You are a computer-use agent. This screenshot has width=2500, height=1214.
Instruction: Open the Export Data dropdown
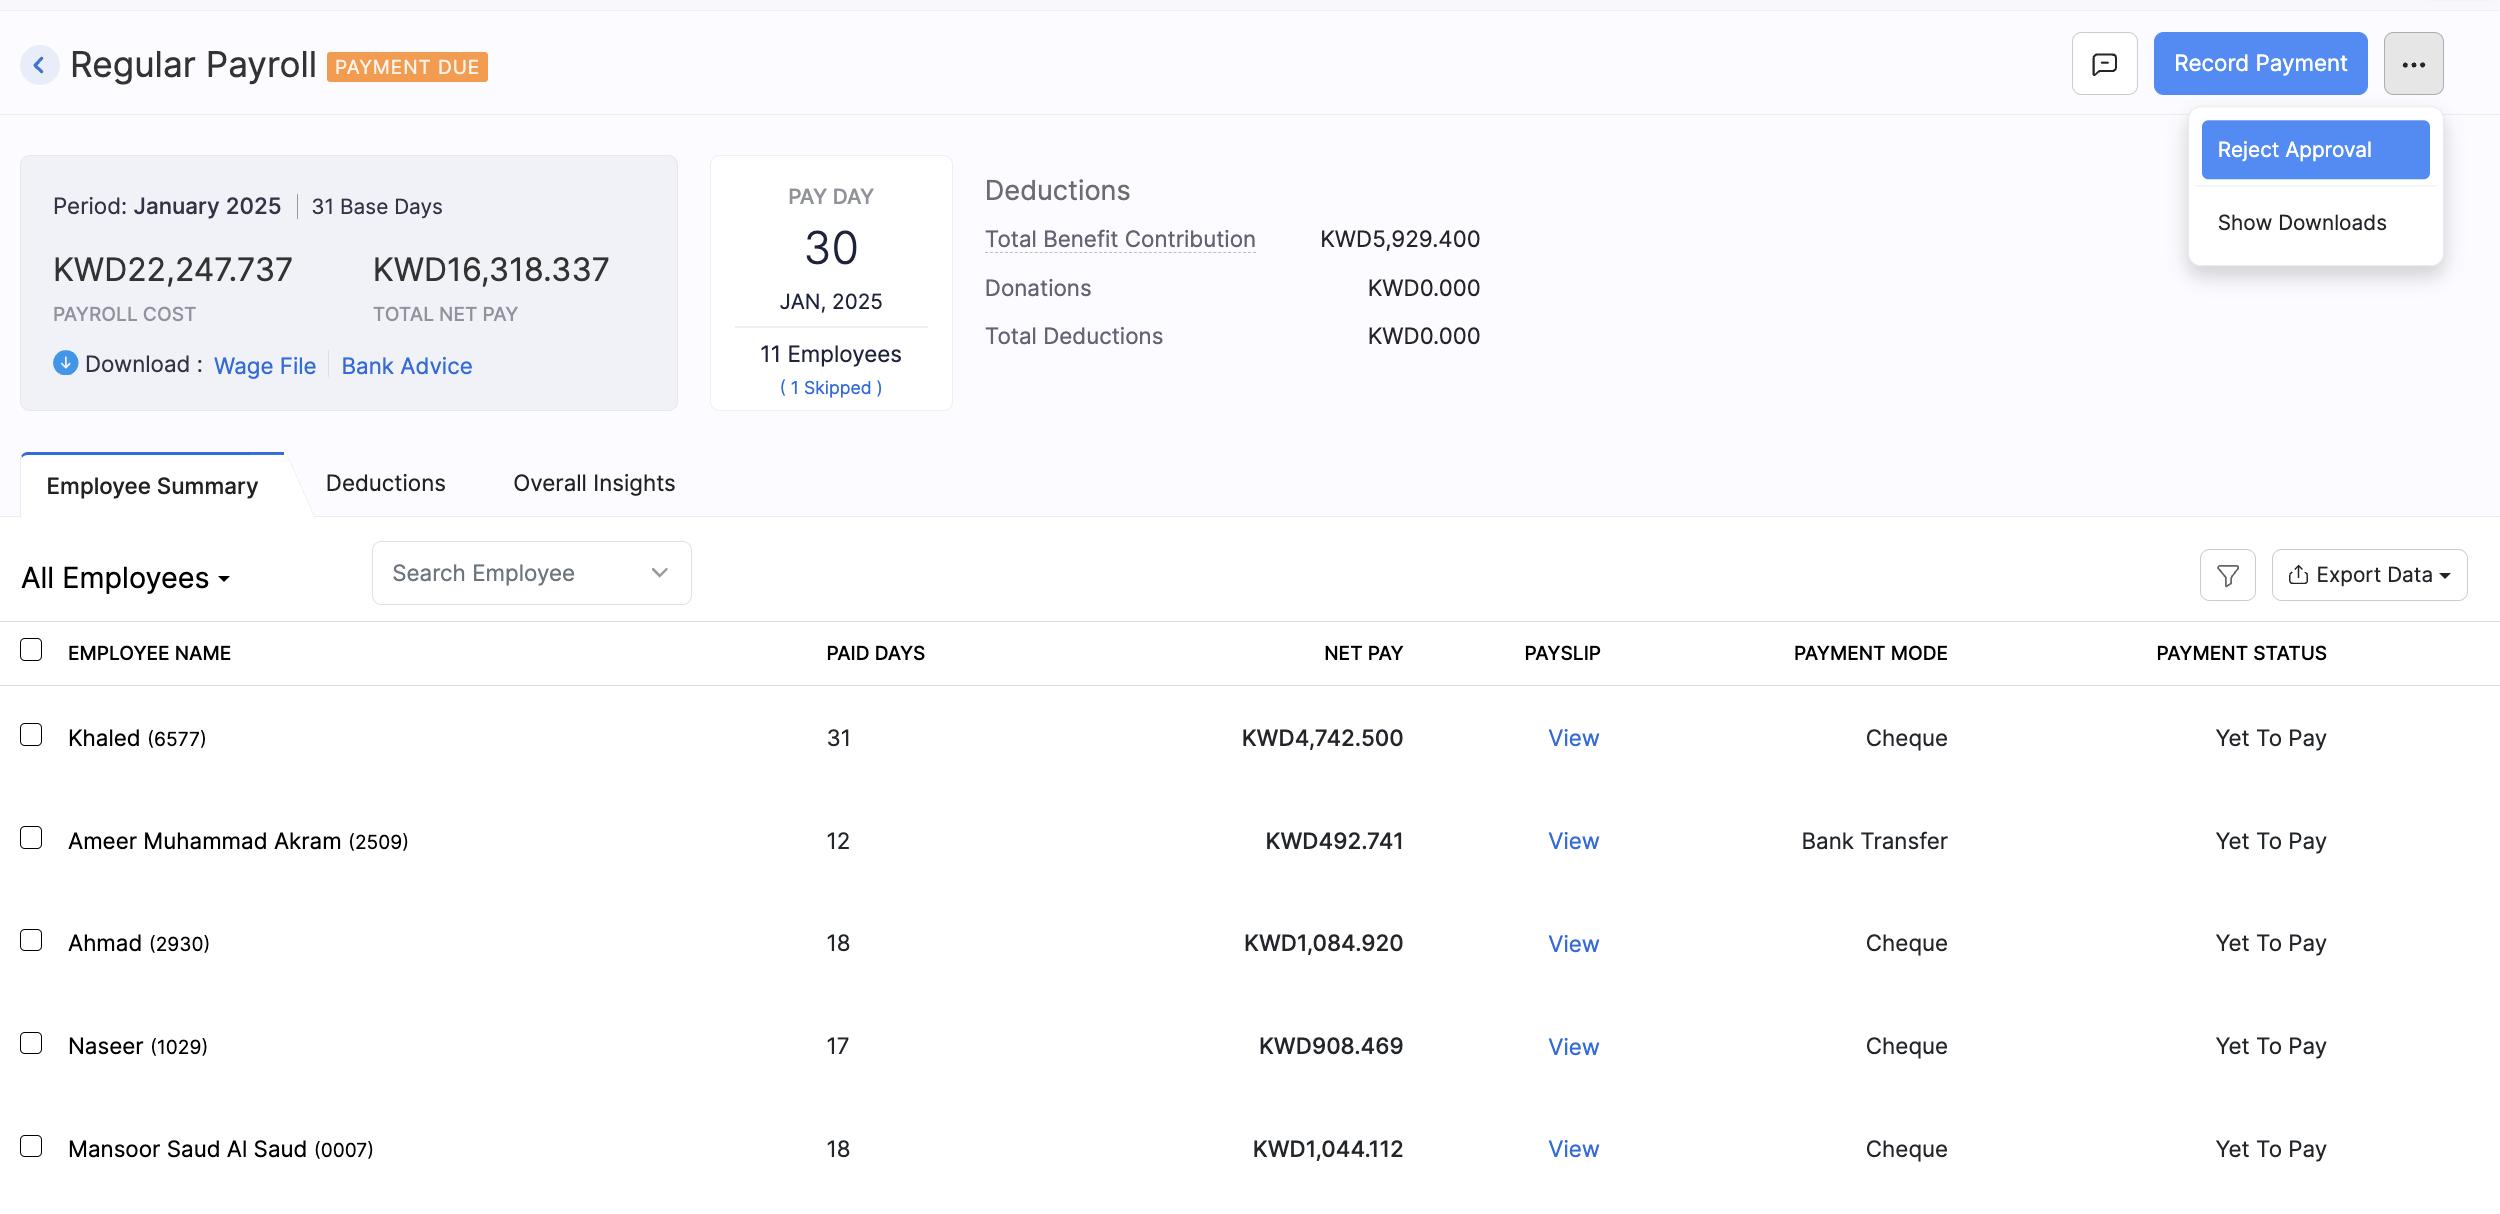click(x=2369, y=574)
